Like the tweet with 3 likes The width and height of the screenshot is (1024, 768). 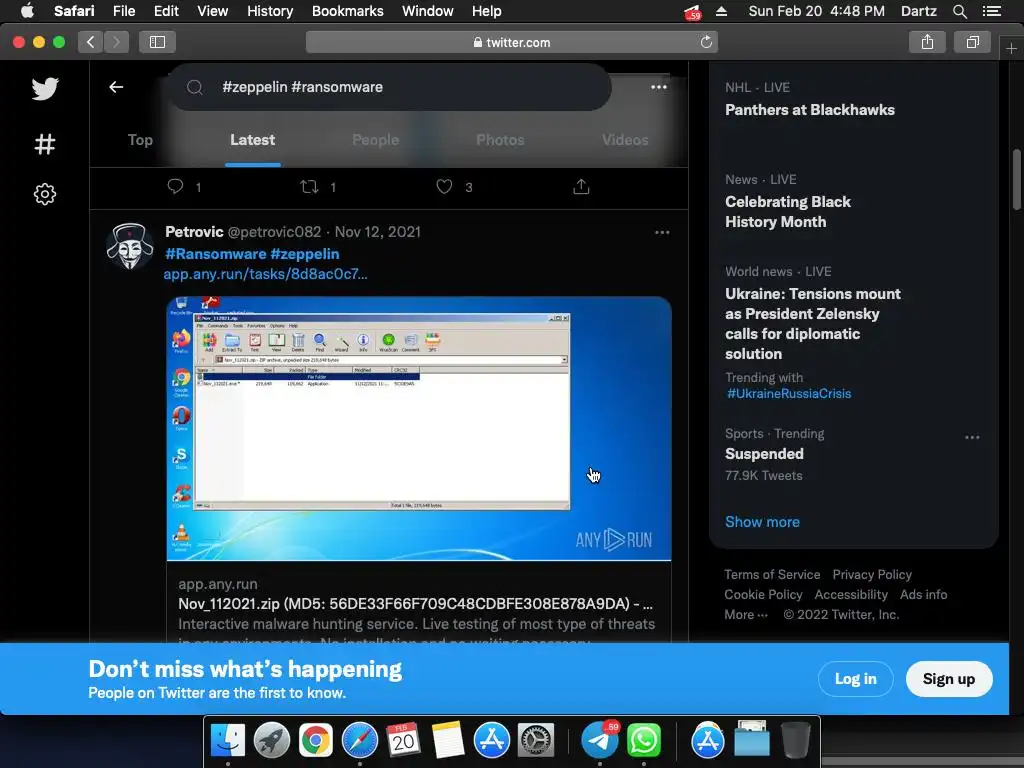[444, 187]
